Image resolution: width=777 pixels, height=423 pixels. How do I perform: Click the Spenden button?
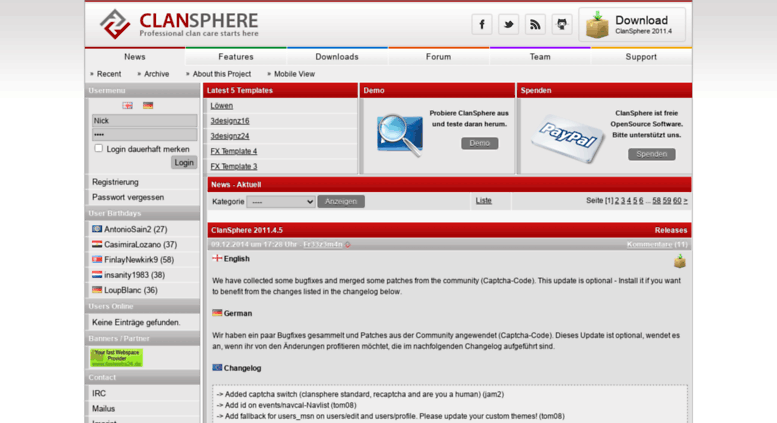[x=652, y=154]
